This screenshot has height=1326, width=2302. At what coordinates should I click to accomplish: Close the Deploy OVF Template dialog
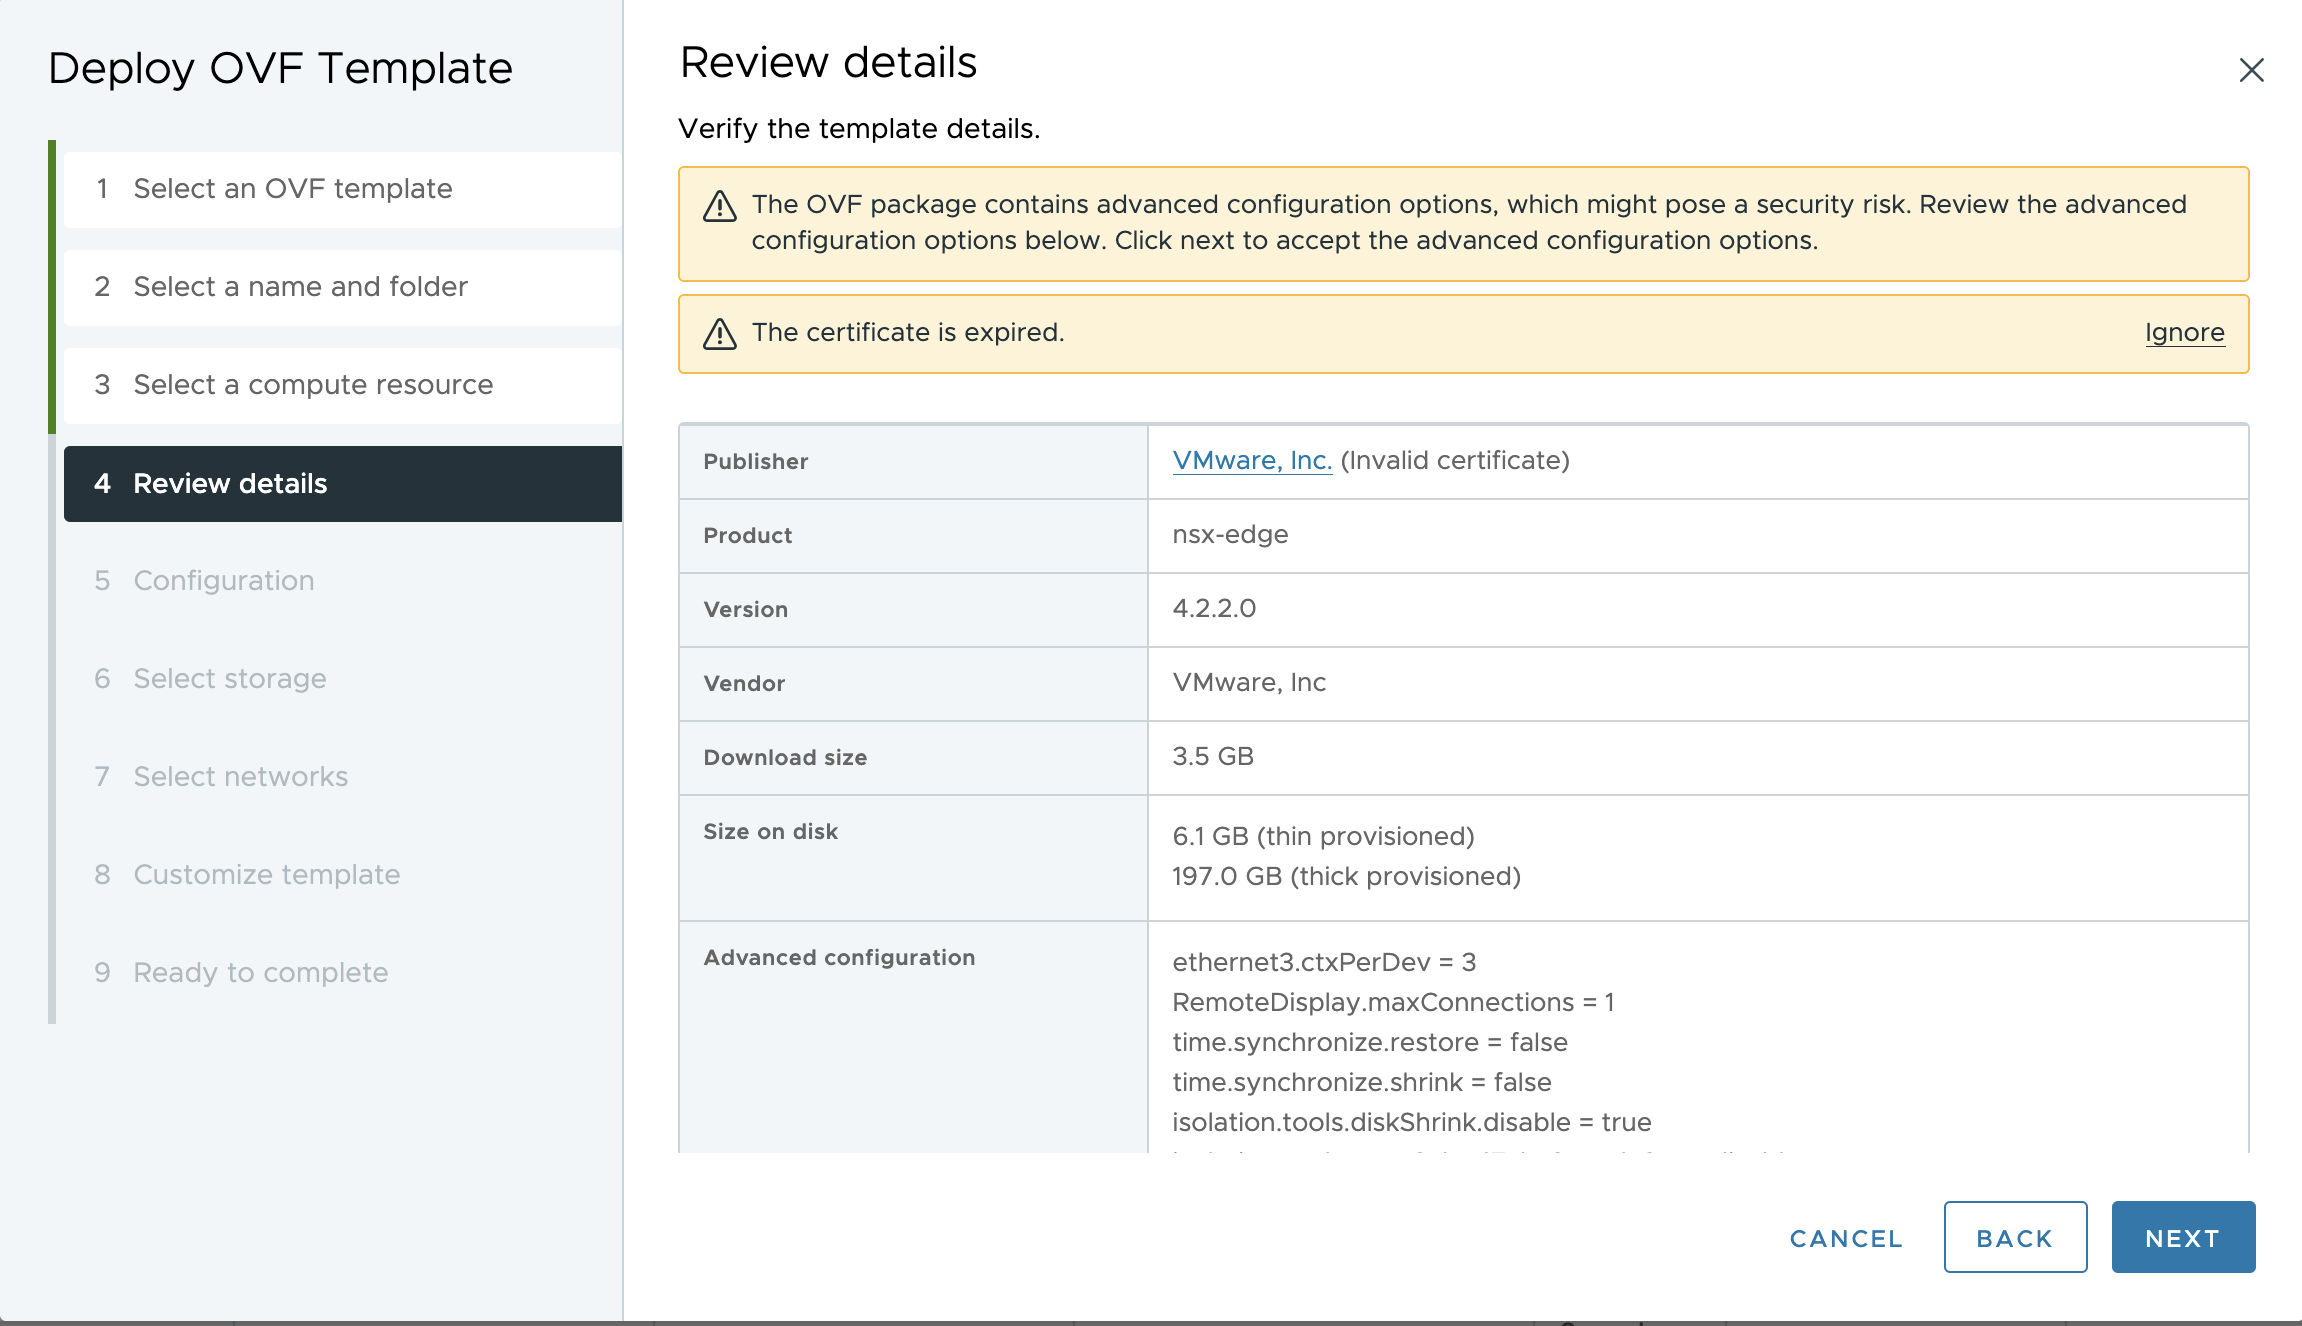tap(2251, 70)
